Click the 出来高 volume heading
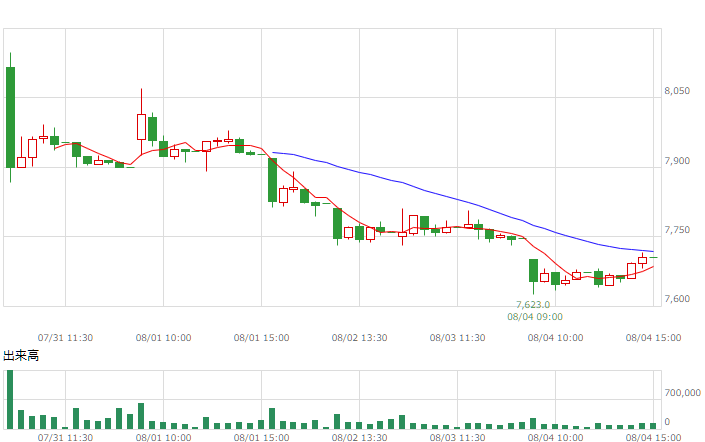The height and width of the screenshot is (442, 705). tap(21, 356)
